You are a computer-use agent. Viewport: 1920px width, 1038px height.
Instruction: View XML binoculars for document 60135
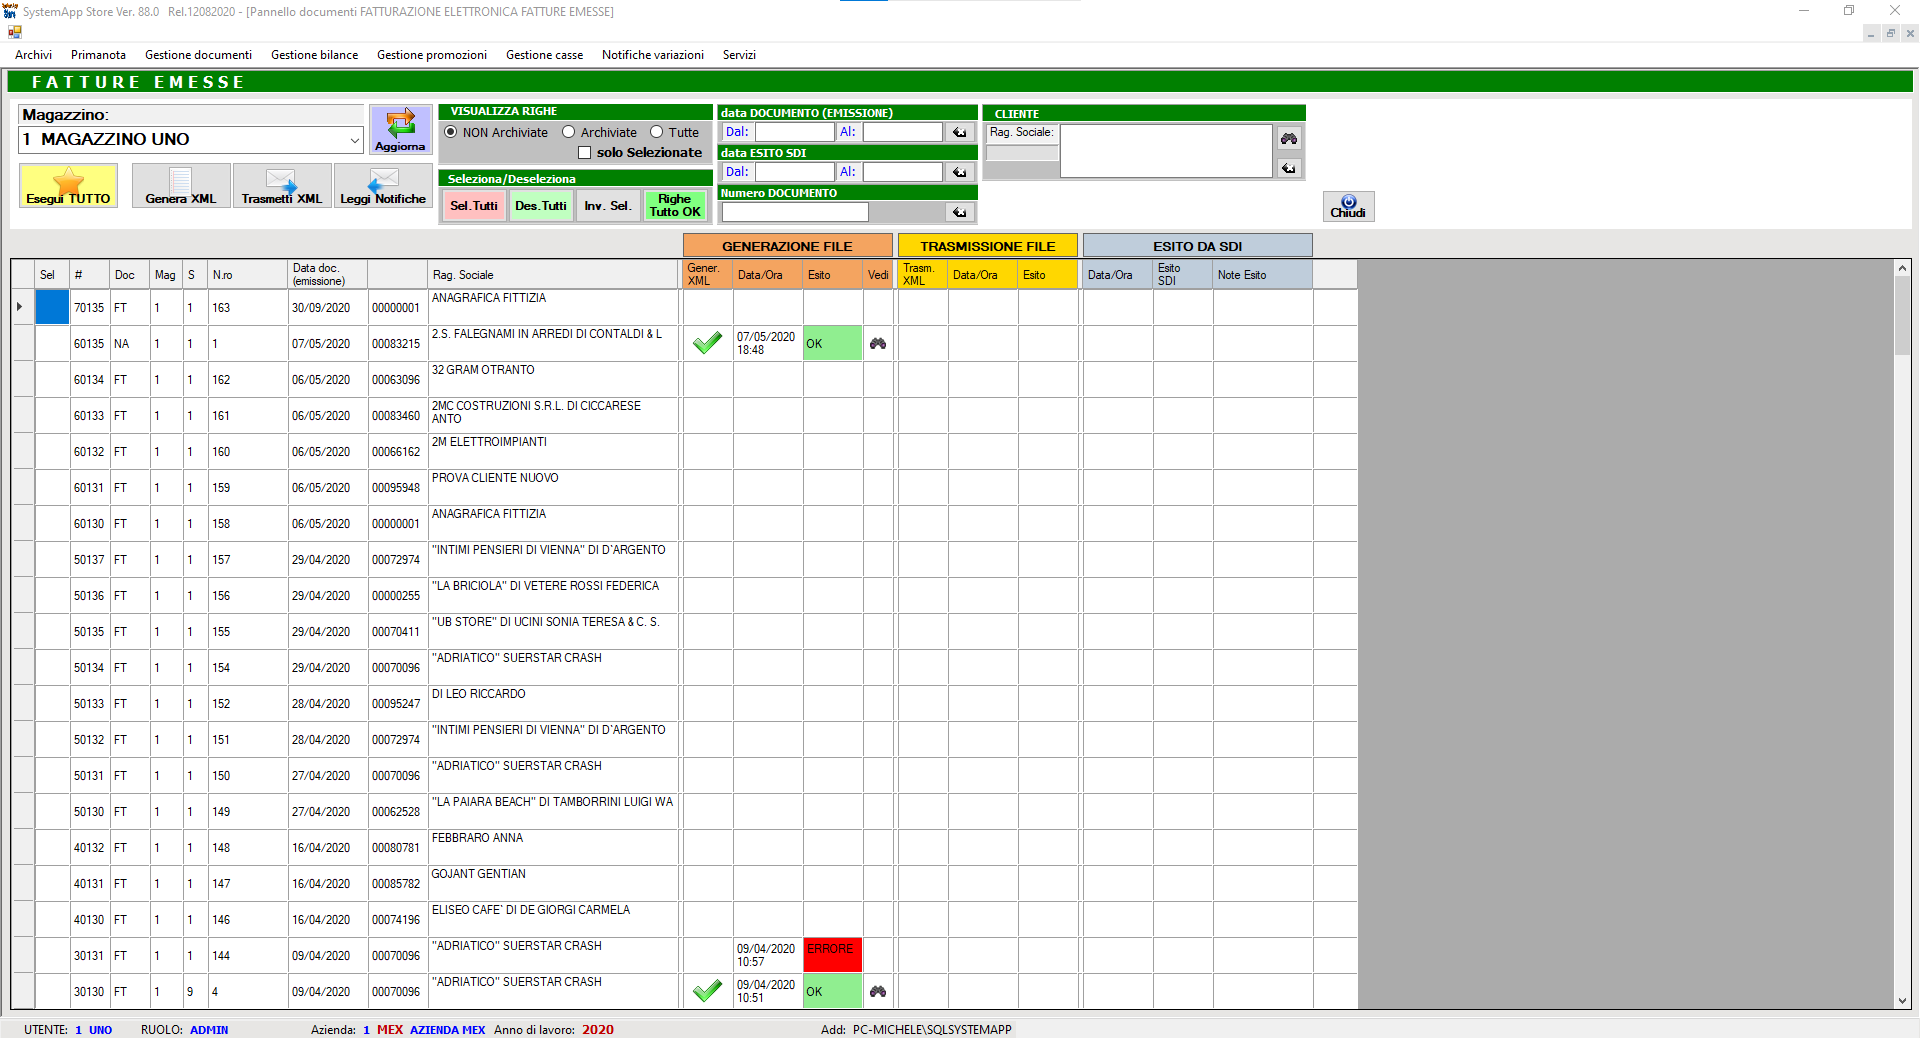pyautogui.click(x=878, y=343)
